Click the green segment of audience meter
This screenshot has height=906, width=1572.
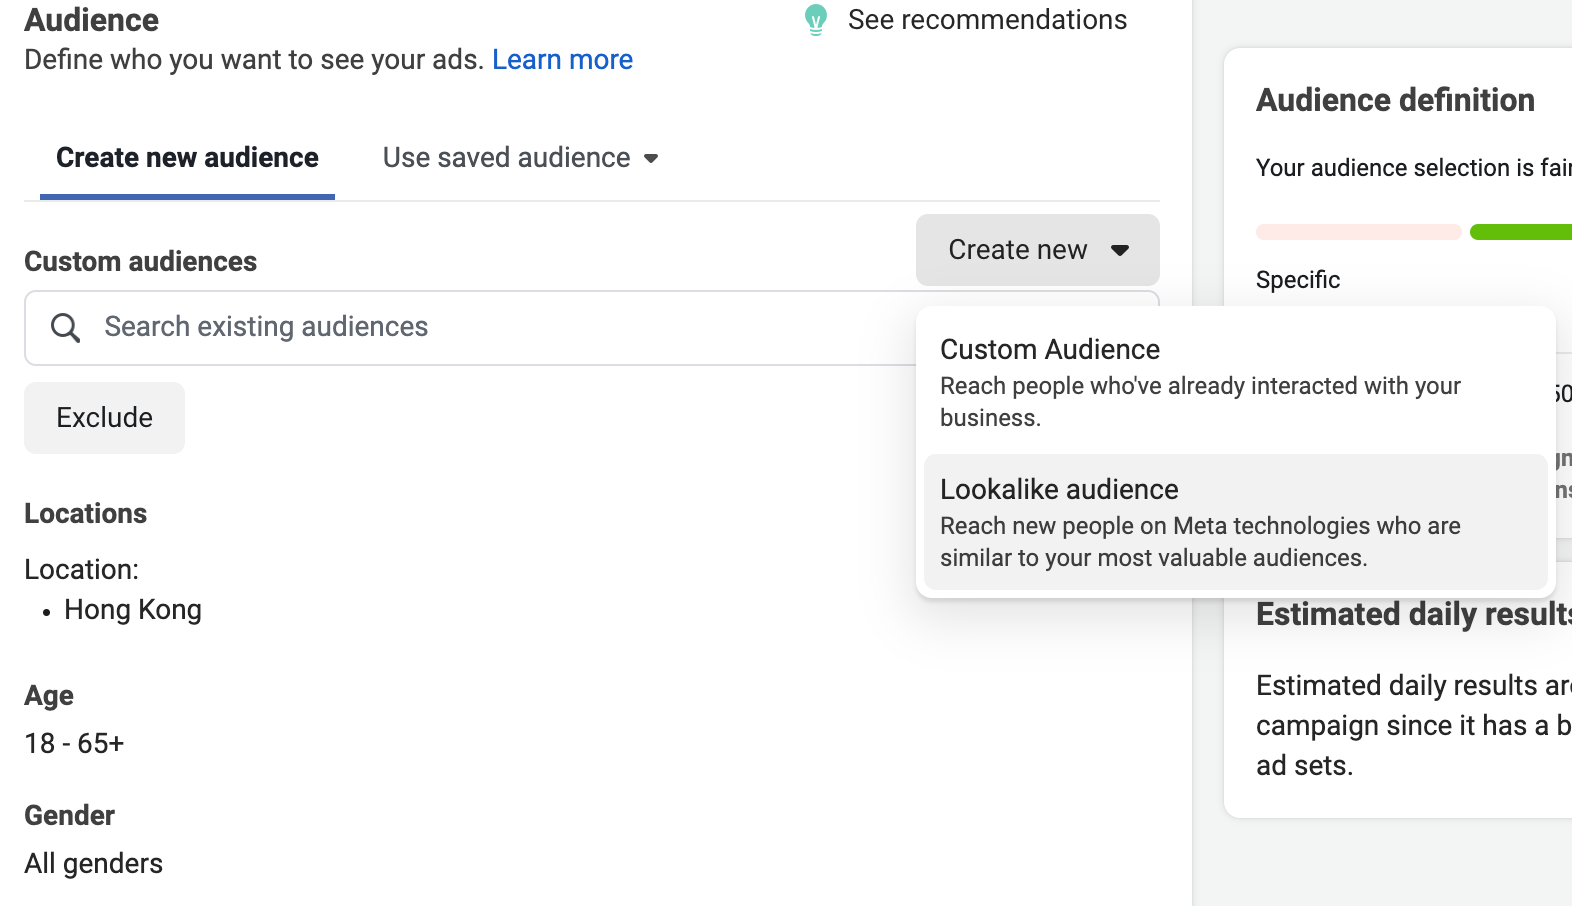pos(1520,232)
